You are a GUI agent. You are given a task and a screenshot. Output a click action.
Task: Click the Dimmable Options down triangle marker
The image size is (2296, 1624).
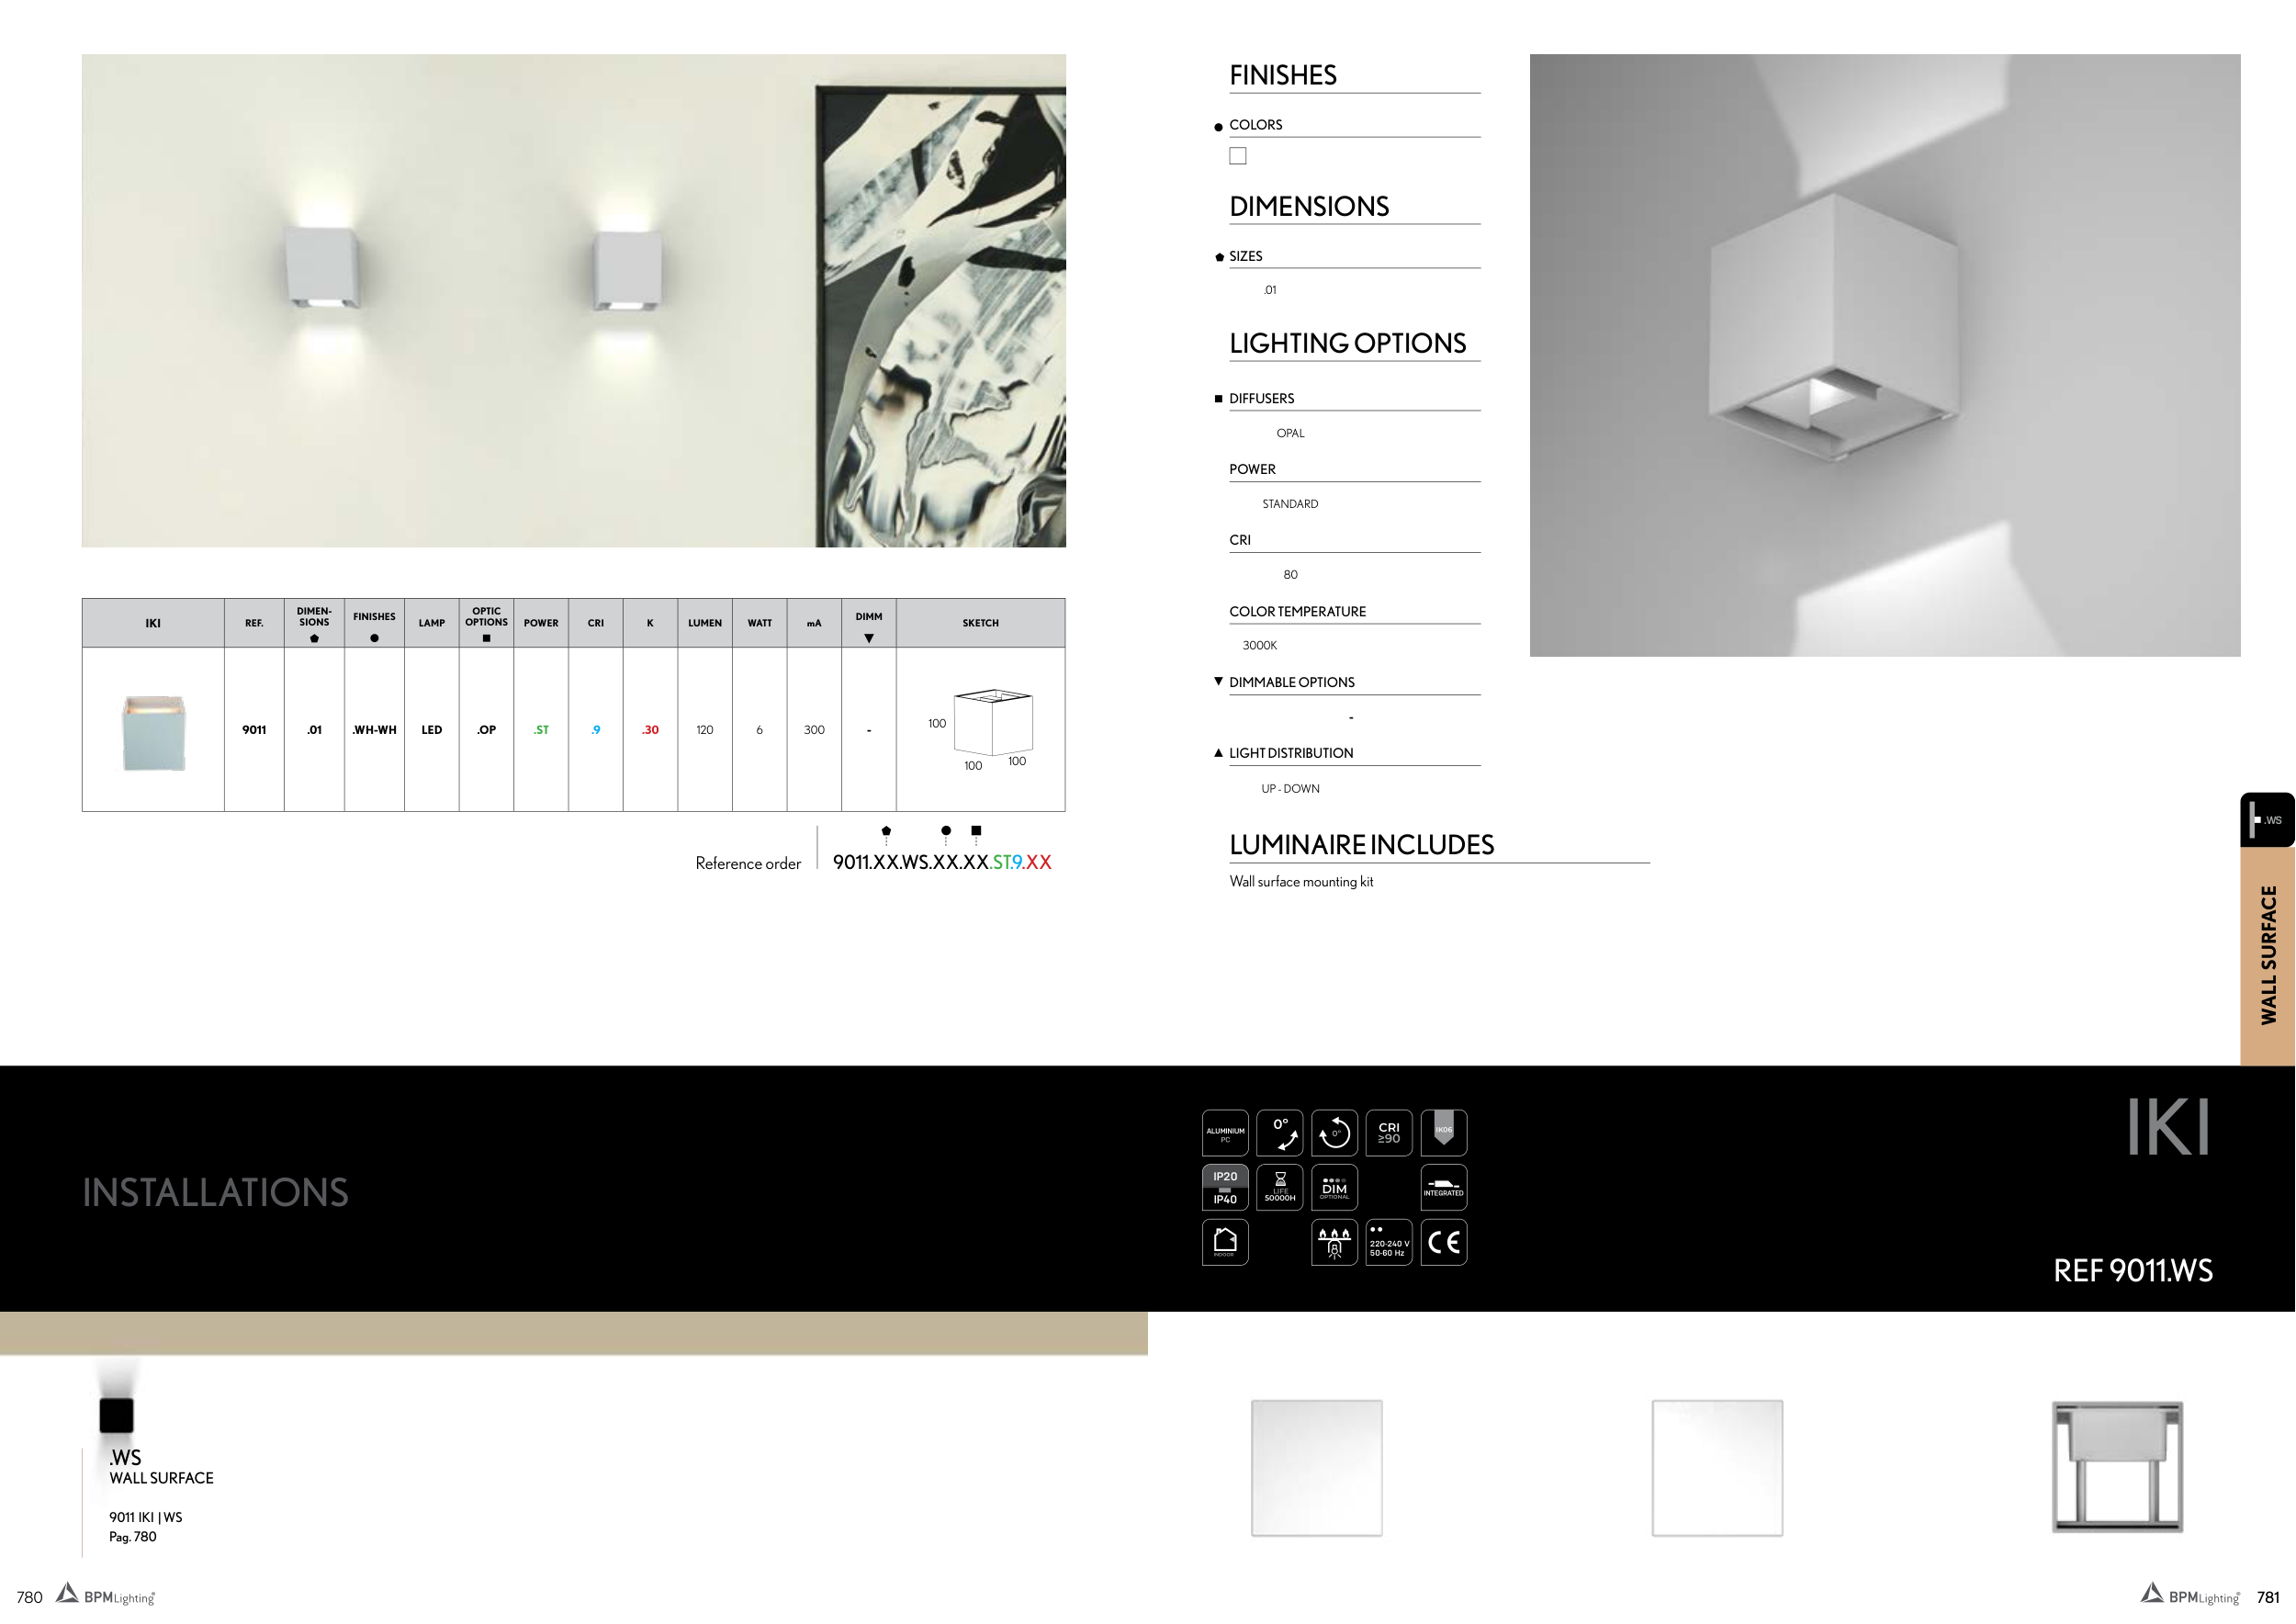coord(1218,682)
